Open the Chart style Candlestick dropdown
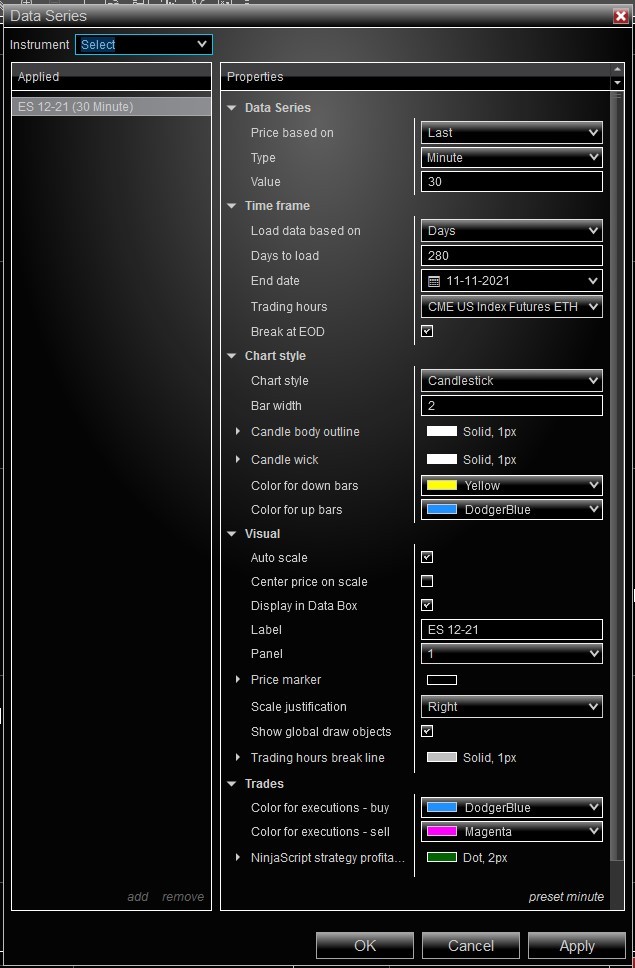 pos(512,381)
